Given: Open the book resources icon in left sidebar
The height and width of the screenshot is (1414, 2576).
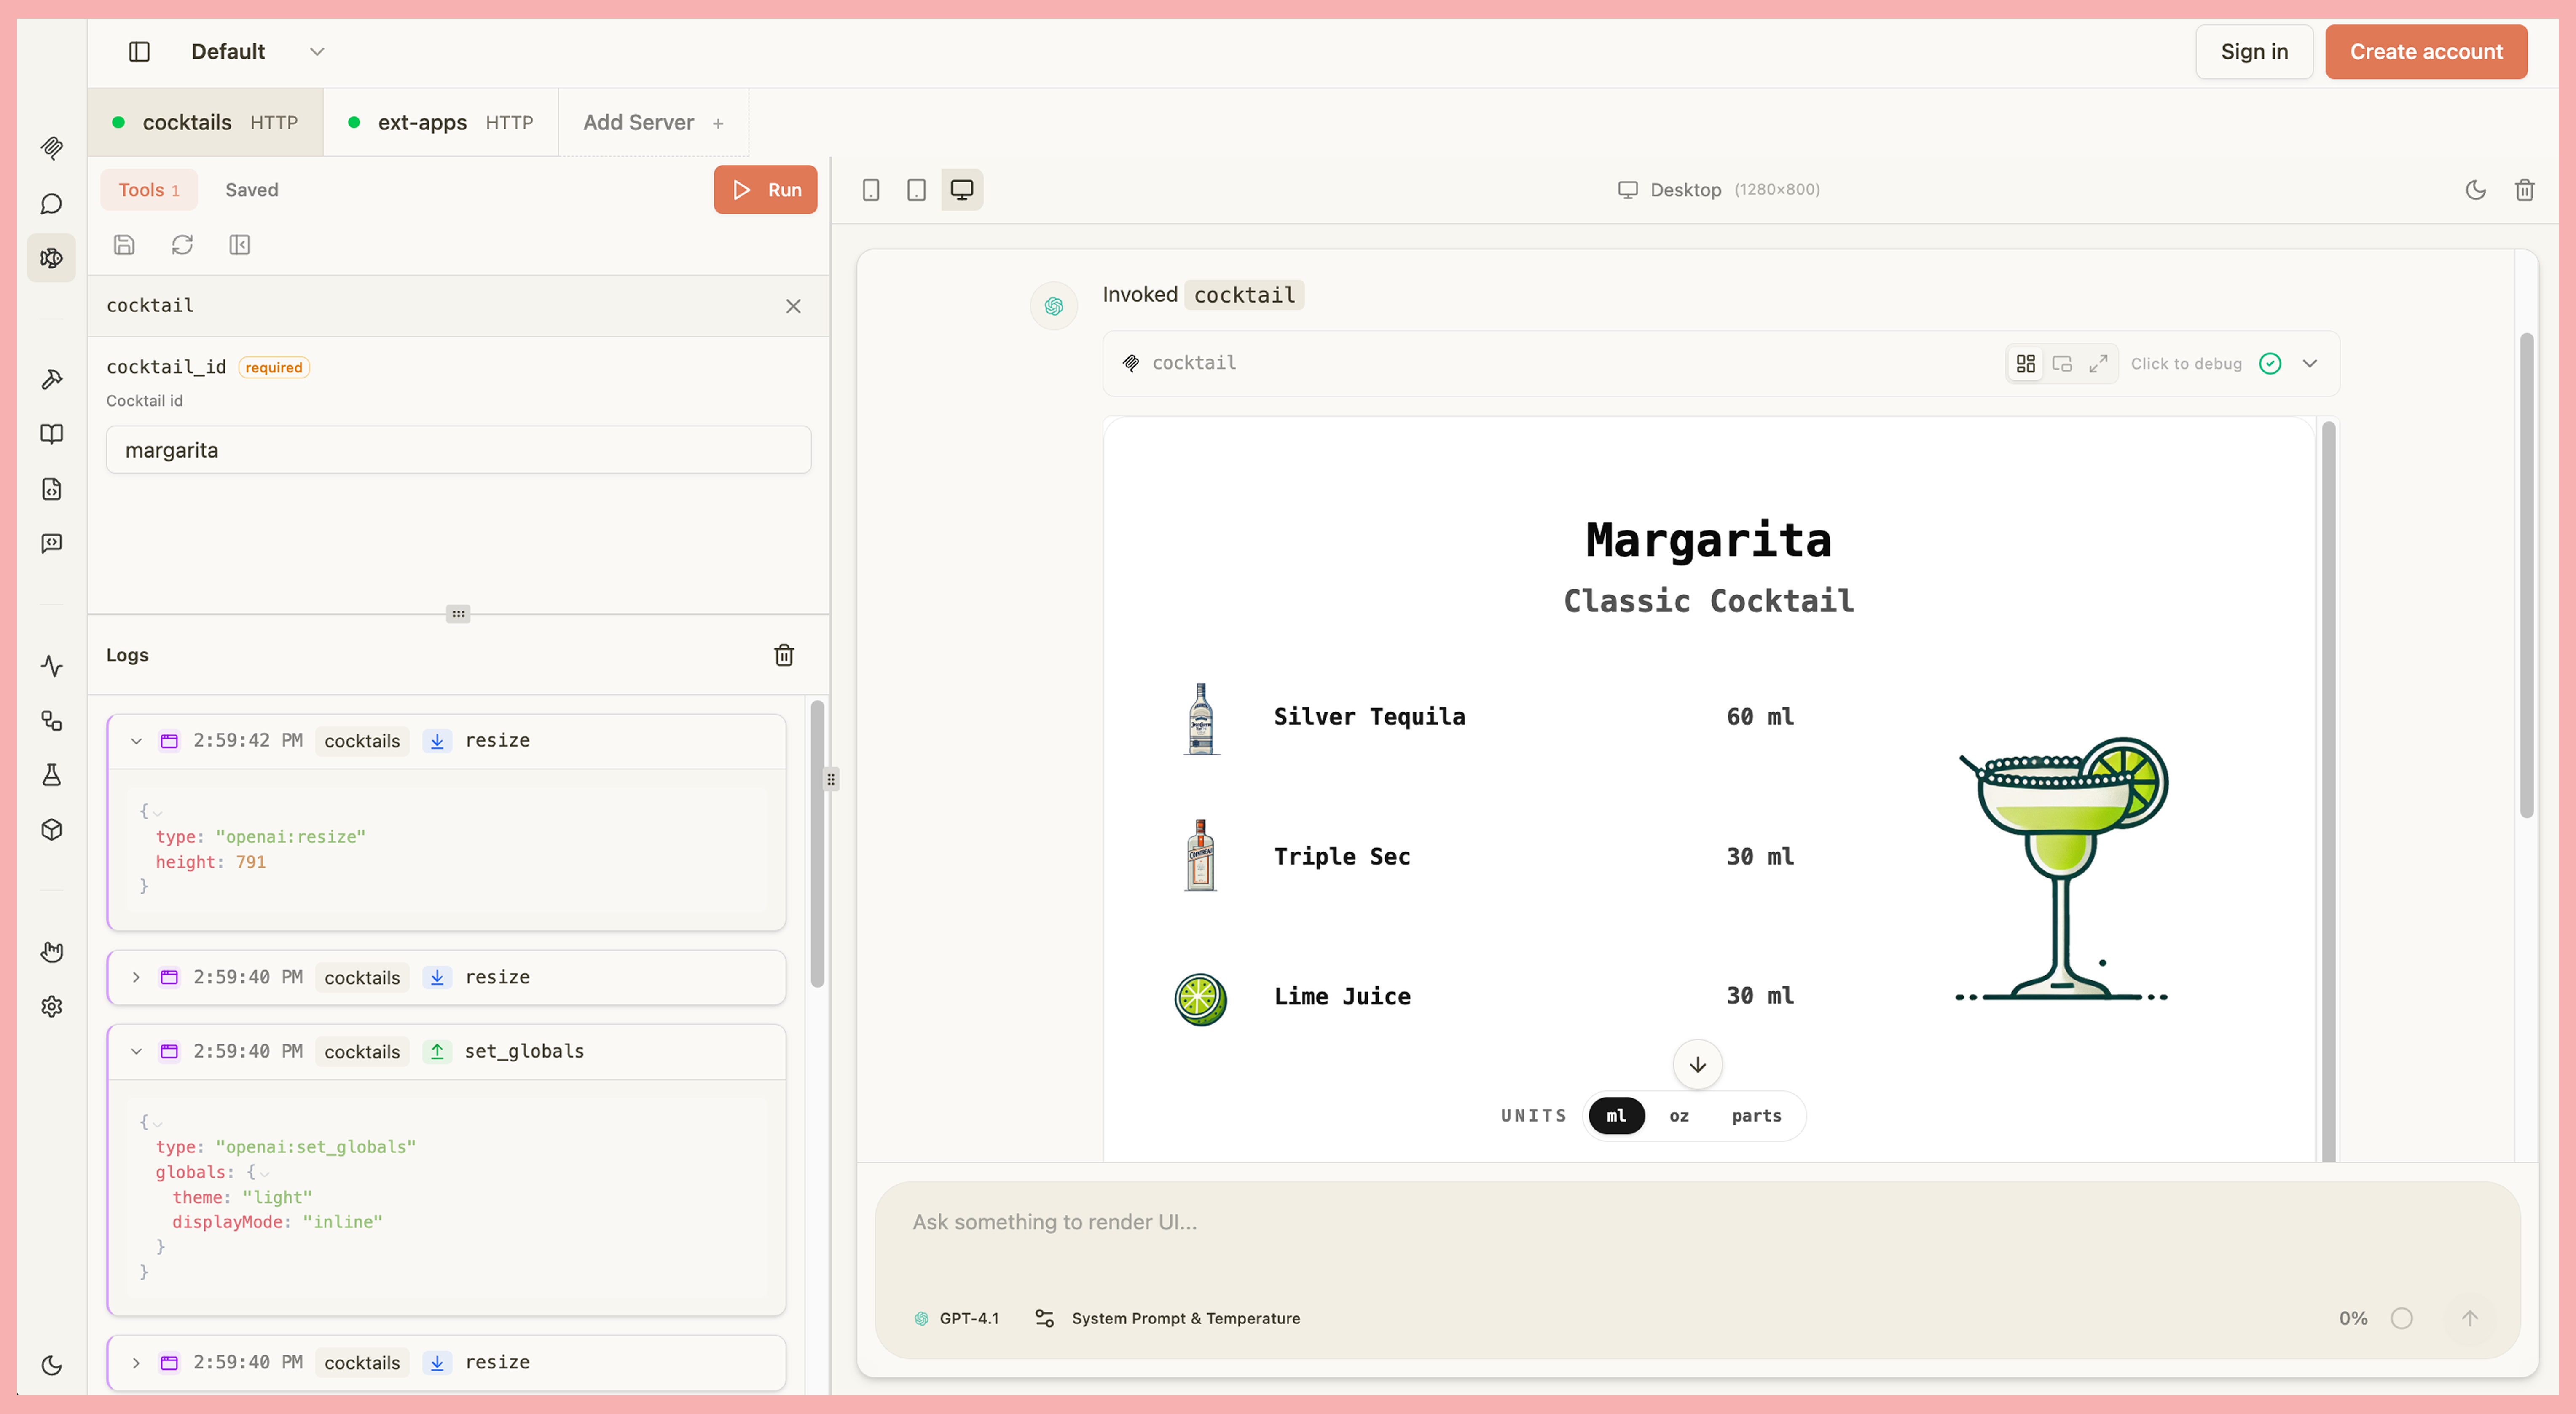Looking at the screenshot, I should 52,434.
